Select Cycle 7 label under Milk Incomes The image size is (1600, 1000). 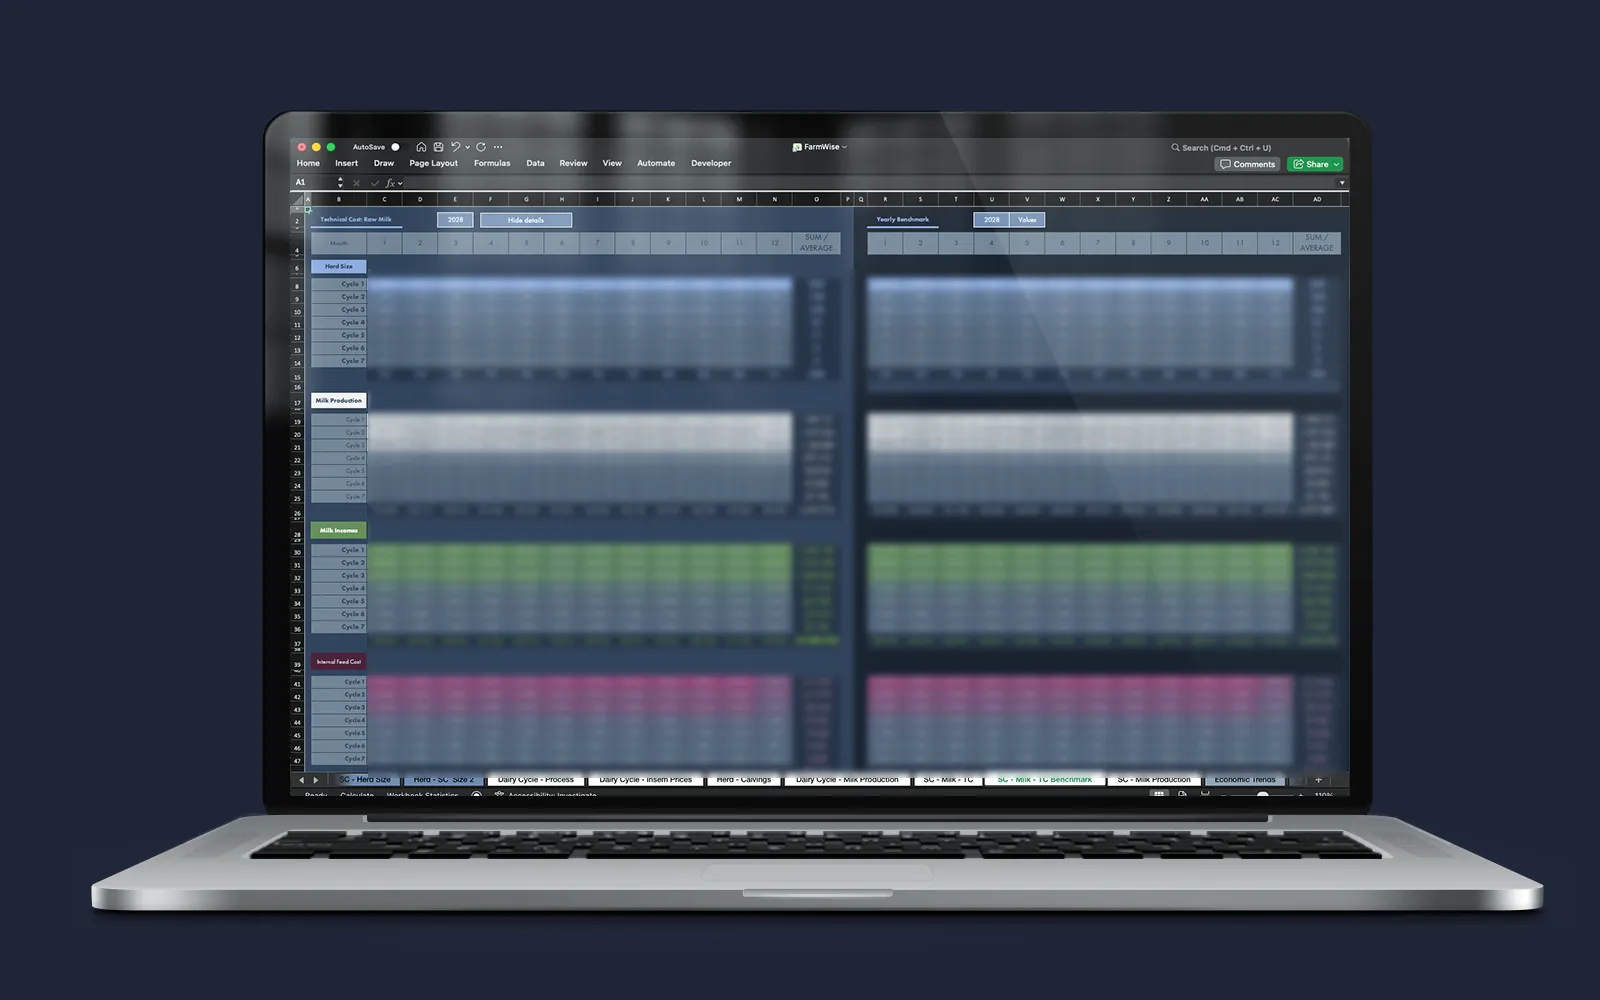[x=339, y=627]
